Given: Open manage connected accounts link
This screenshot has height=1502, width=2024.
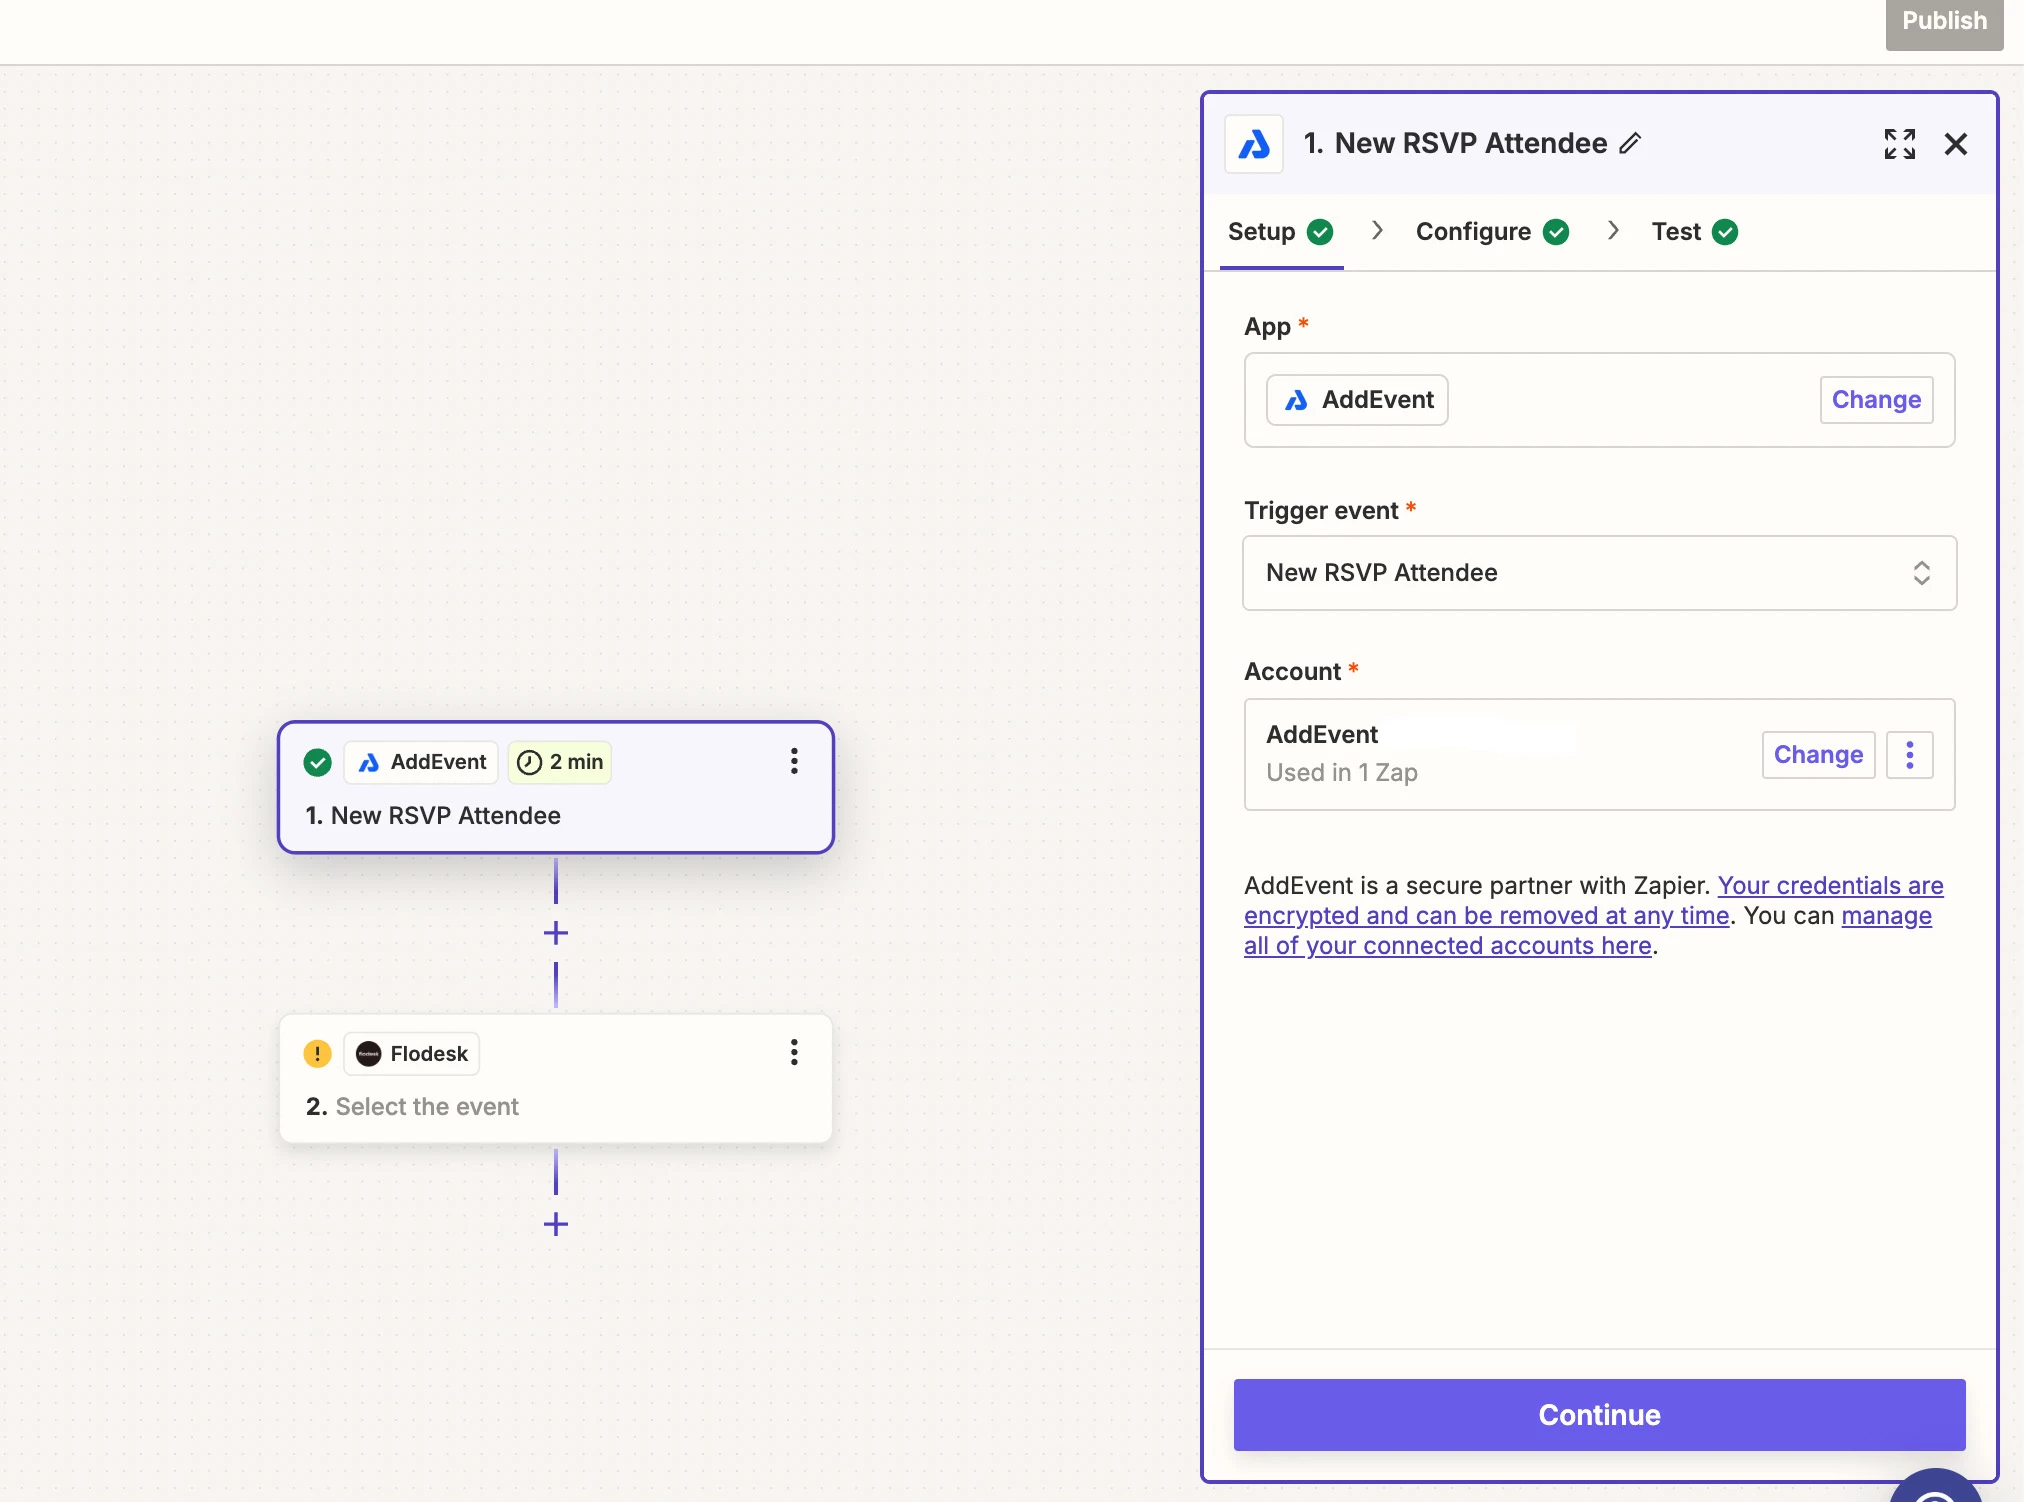Looking at the screenshot, I should [x=1446, y=945].
